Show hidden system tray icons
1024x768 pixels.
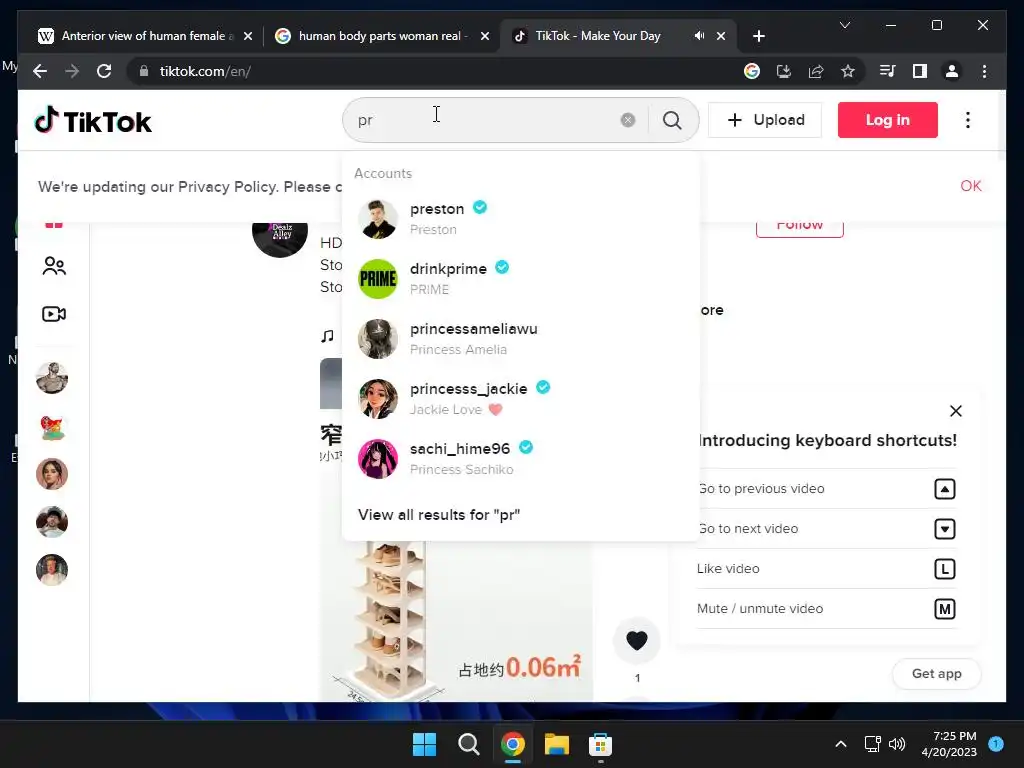tap(841, 744)
